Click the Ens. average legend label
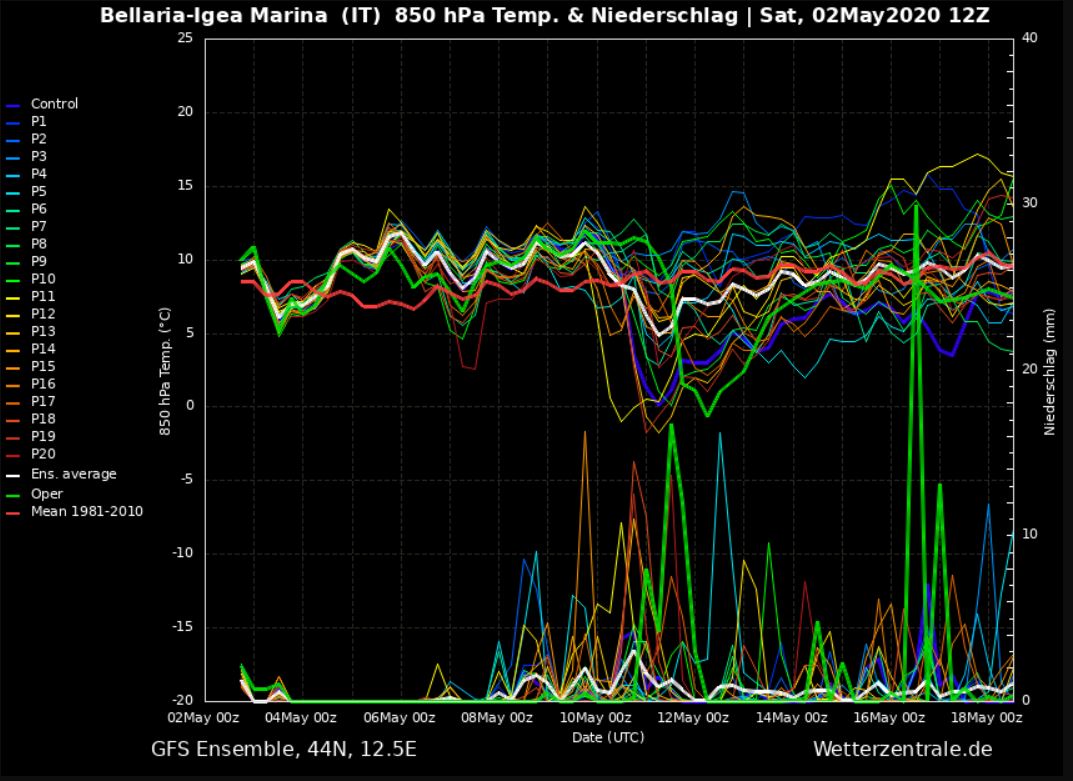This screenshot has height=781, width=1073. pos(73,474)
